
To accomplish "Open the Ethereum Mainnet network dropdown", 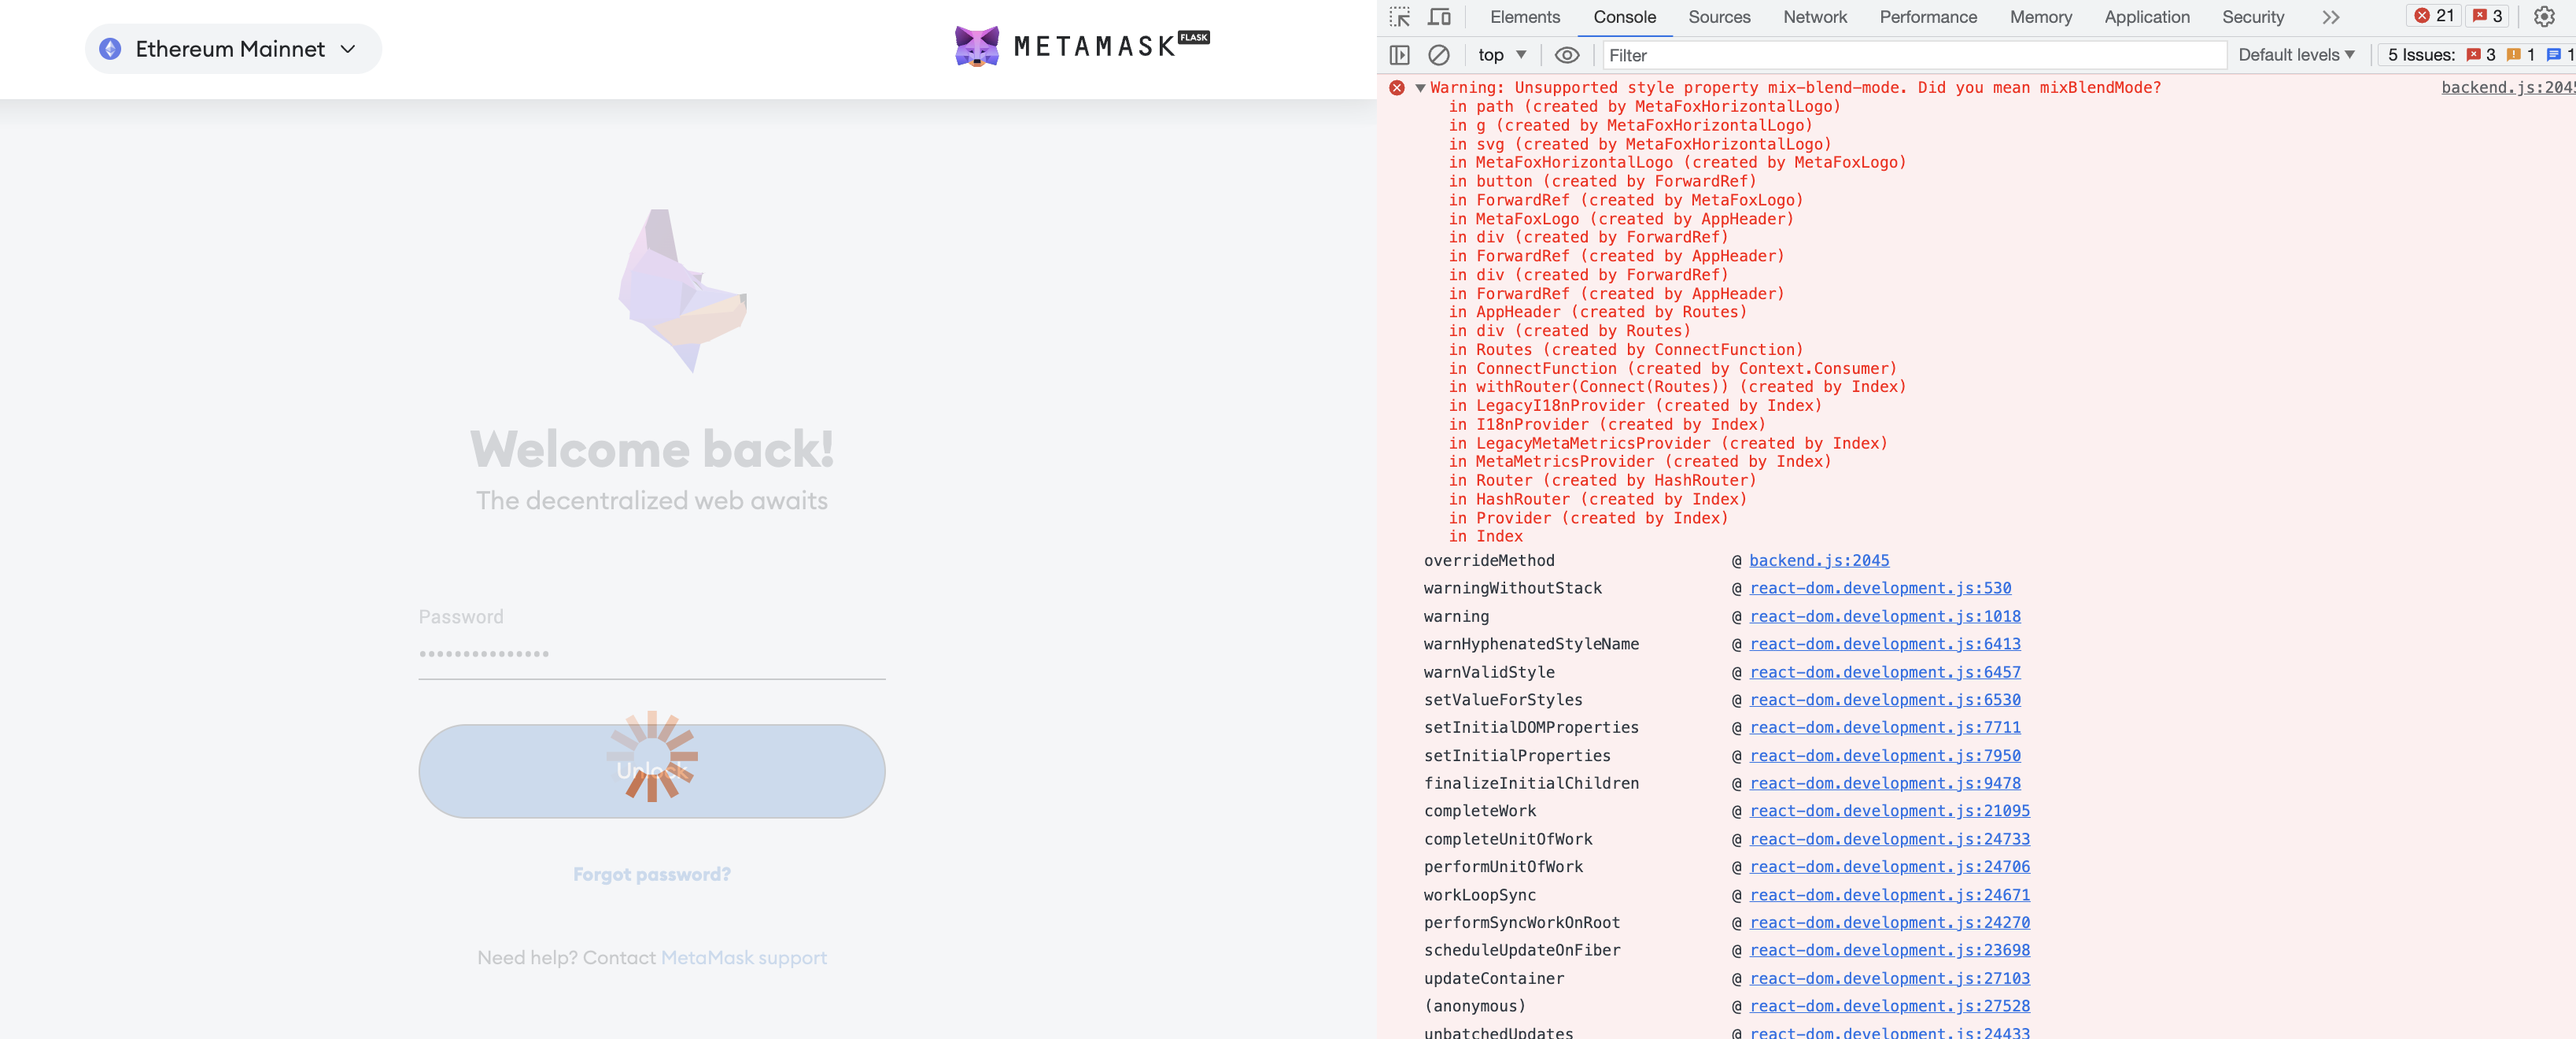I will pyautogui.click(x=232, y=48).
